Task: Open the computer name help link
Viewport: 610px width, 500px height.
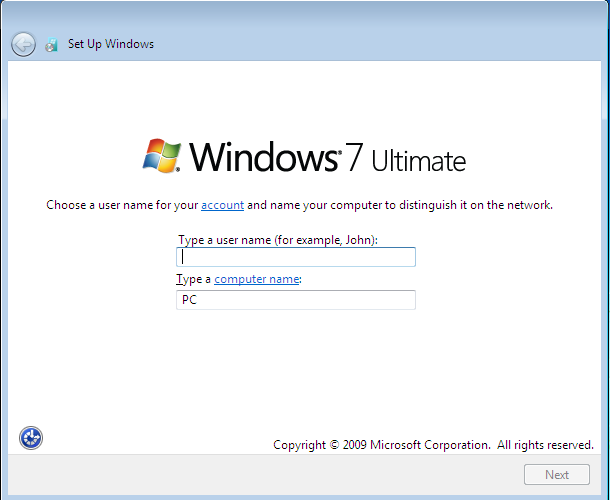Action: tap(256, 279)
